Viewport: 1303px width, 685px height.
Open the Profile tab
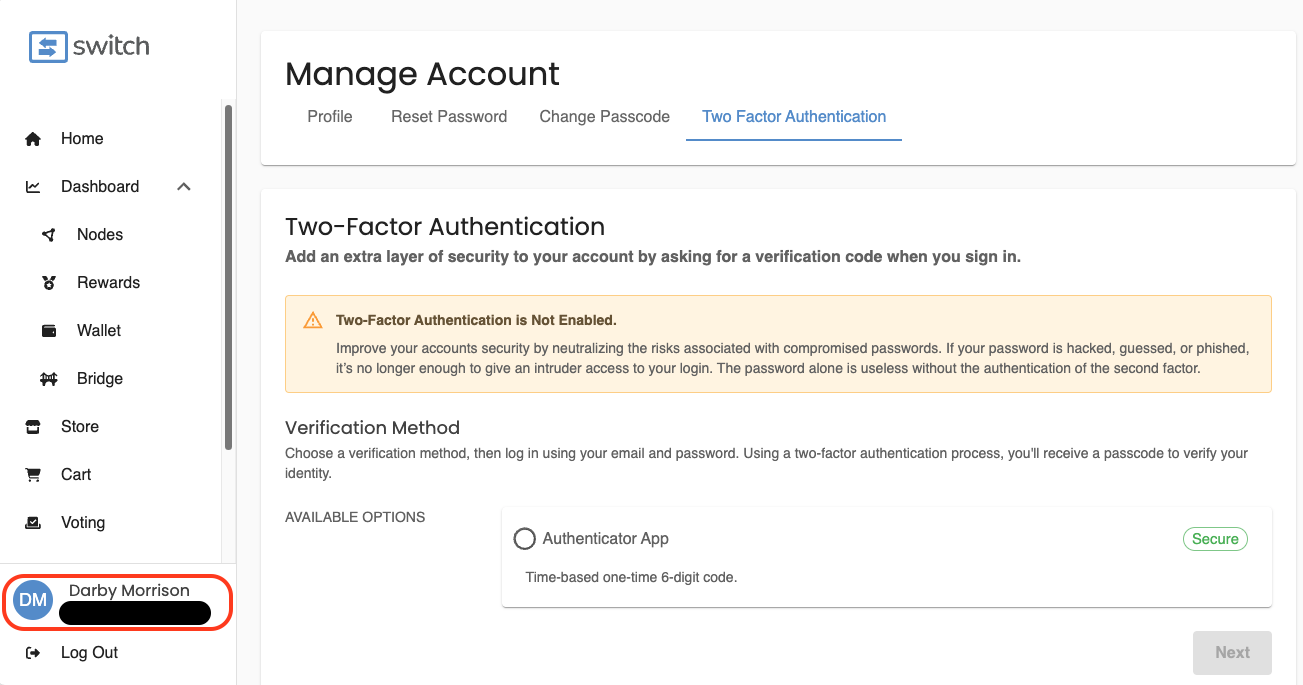click(330, 117)
